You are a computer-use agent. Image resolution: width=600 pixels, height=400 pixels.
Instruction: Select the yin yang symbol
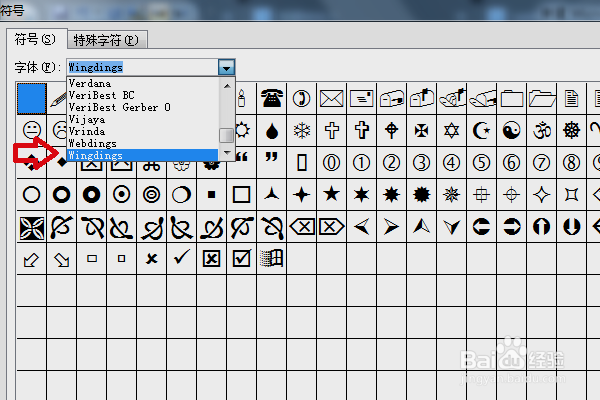512,131
